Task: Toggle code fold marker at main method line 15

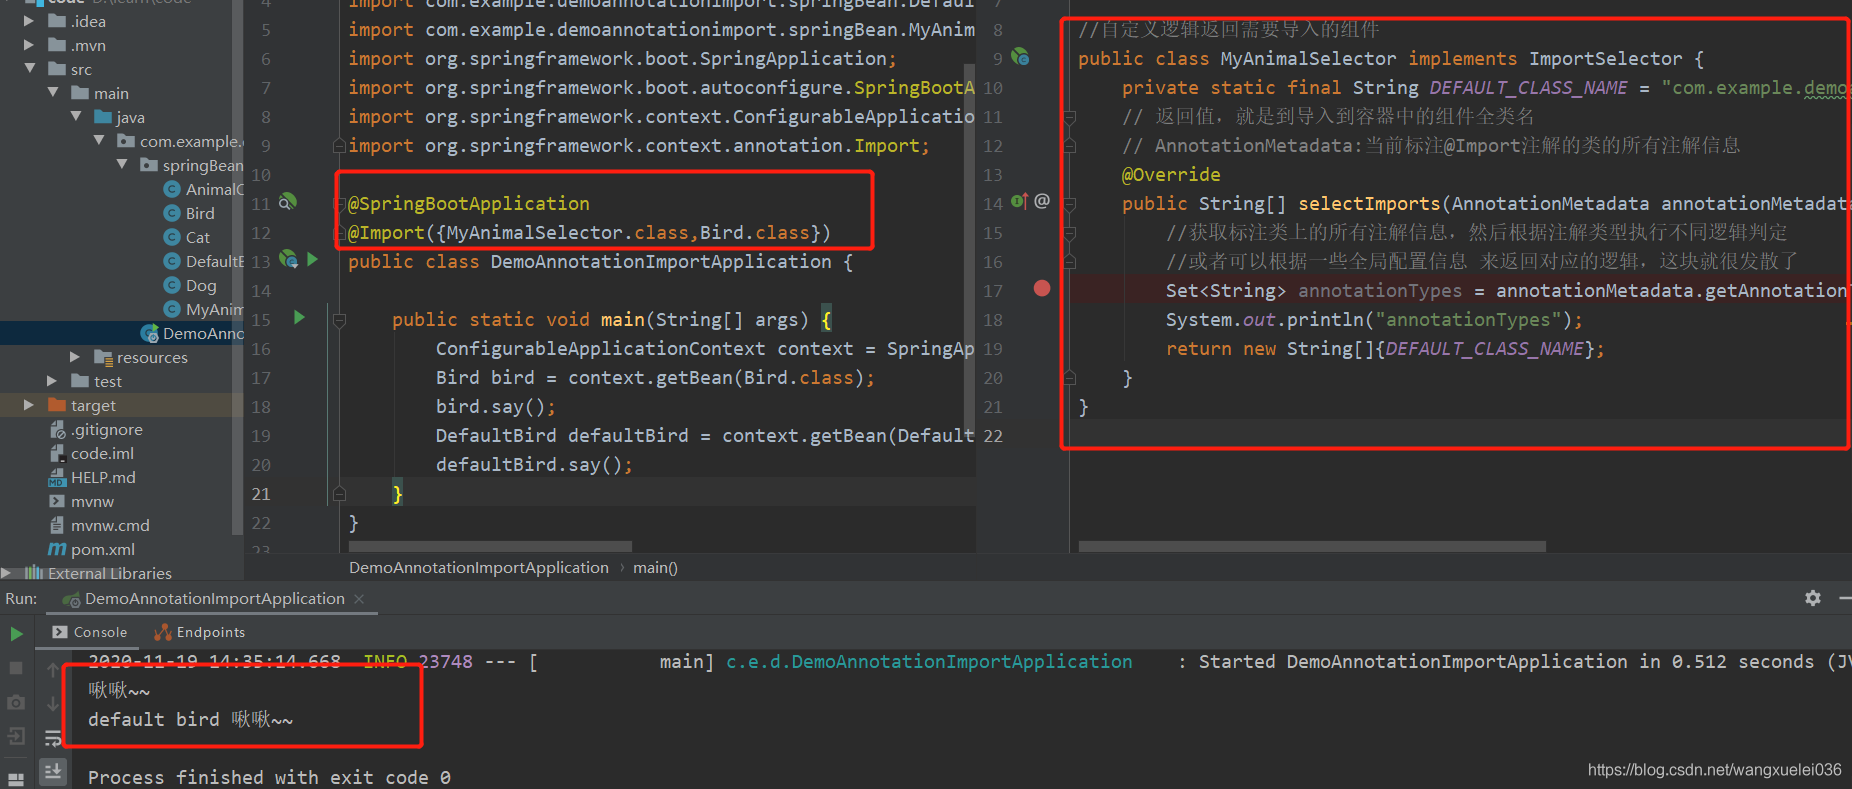Action: [339, 320]
